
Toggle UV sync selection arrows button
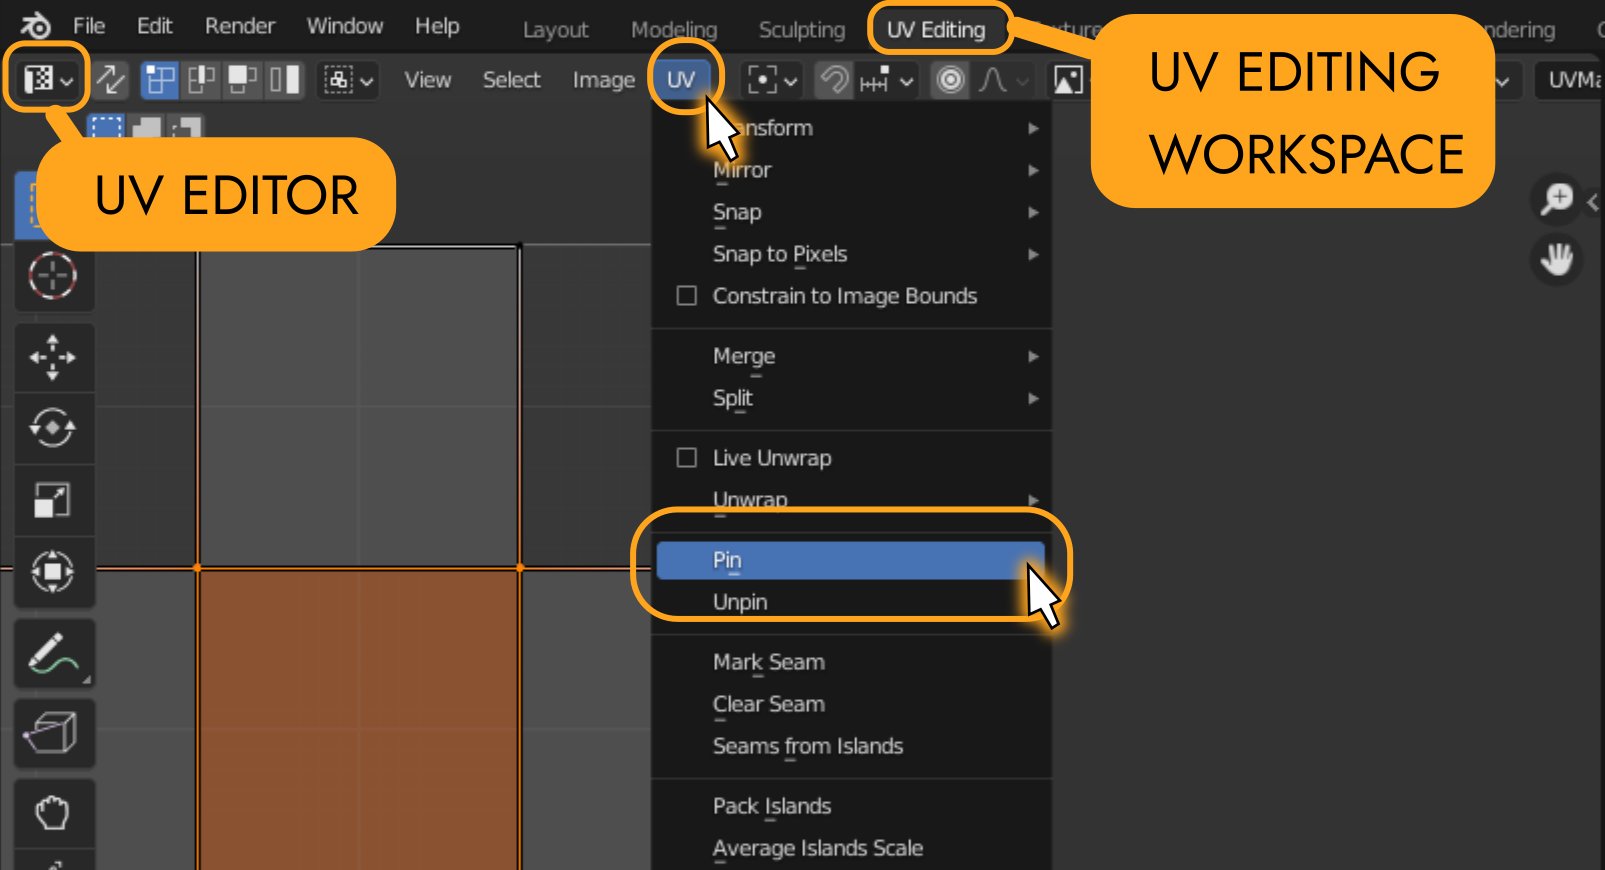(x=111, y=80)
